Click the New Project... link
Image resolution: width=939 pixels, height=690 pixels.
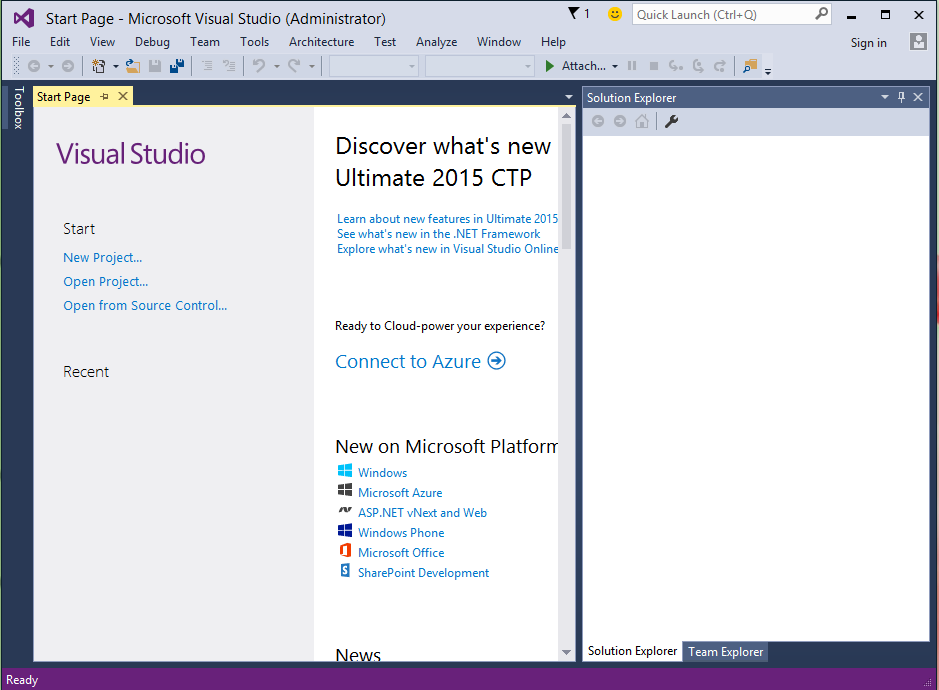[102, 258]
